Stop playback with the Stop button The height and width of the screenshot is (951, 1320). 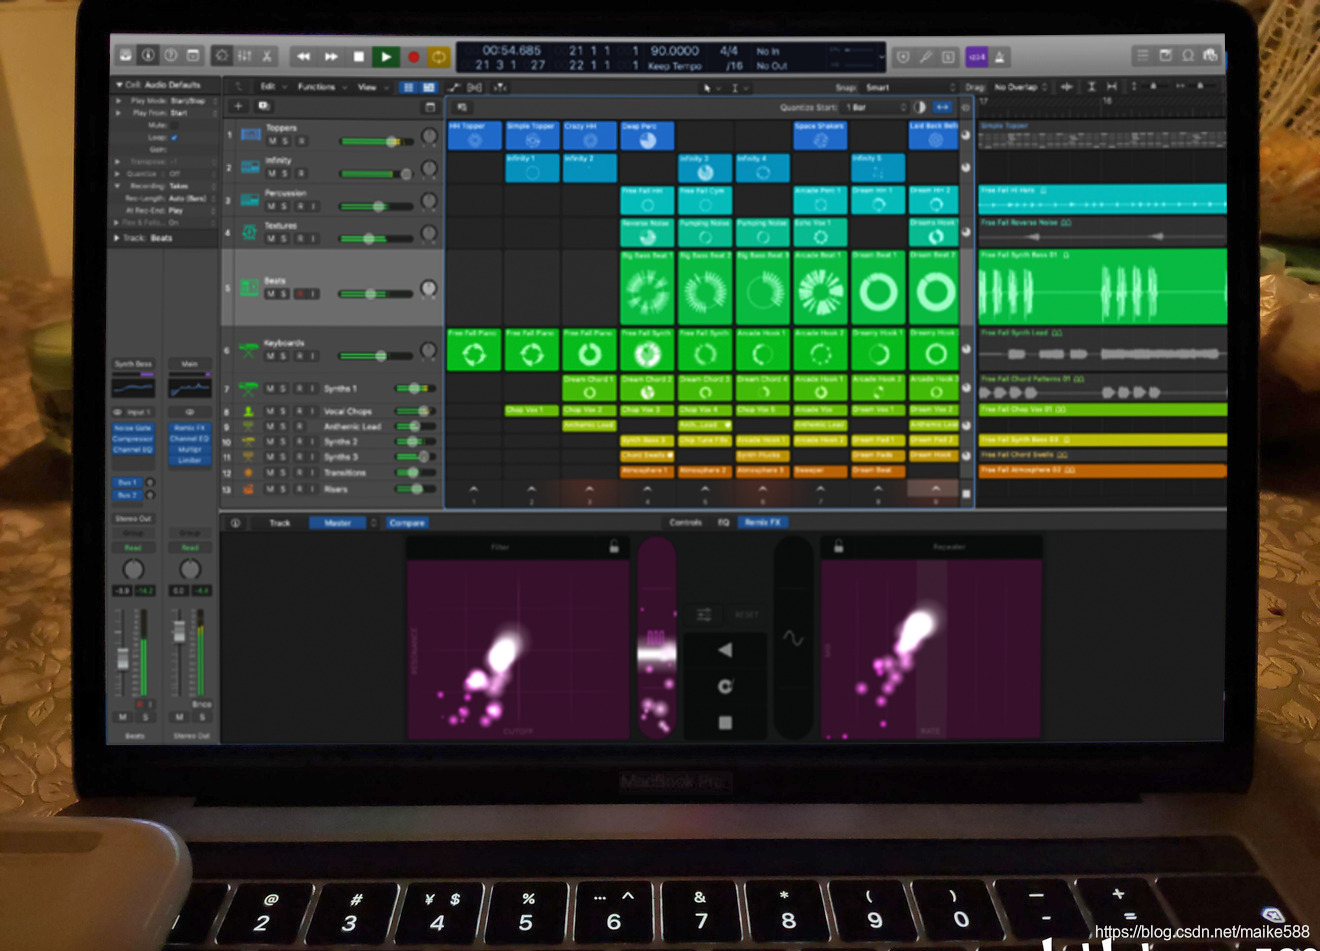tap(358, 57)
